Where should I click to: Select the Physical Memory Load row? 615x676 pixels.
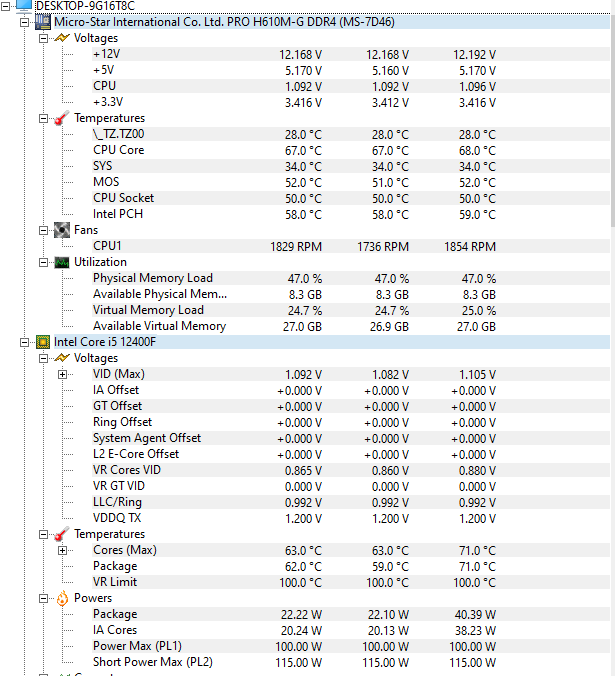(350, 278)
